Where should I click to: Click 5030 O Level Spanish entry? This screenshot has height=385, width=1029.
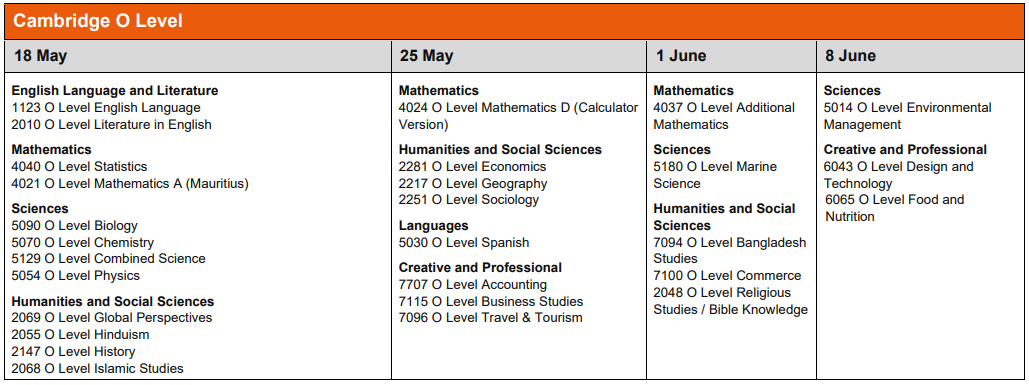click(464, 243)
